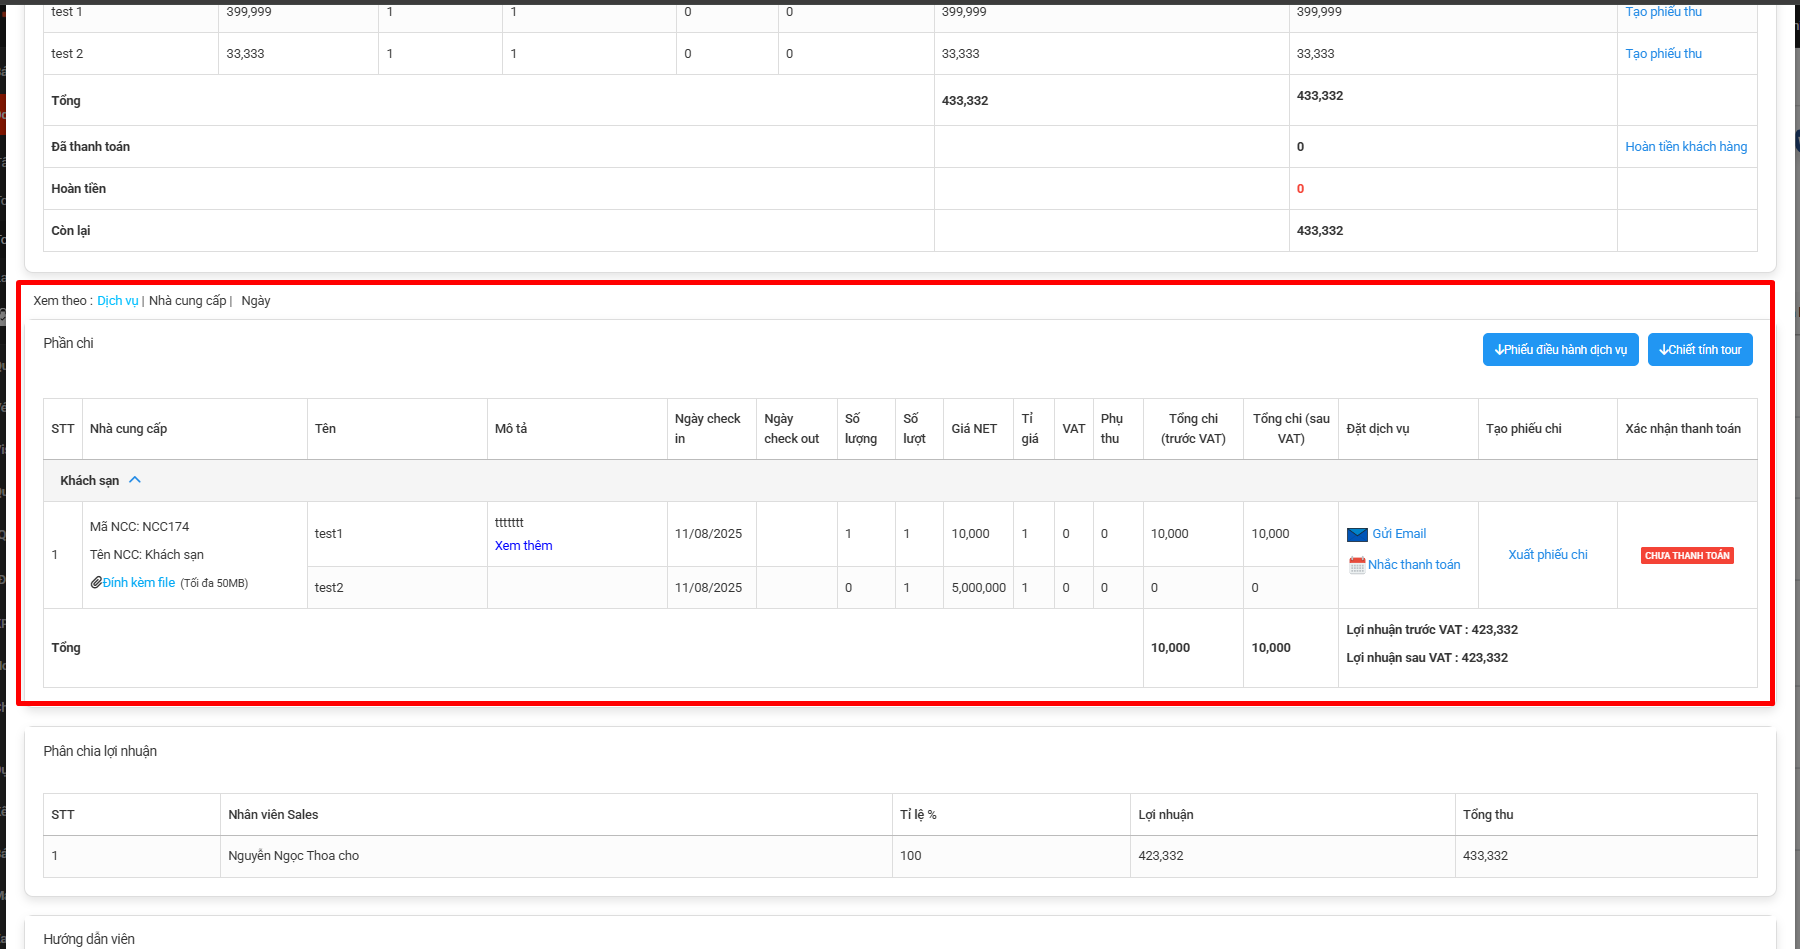1800x949 pixels.
Task: Click the paperclip icon for Đính kèm file
Action: 96,582
